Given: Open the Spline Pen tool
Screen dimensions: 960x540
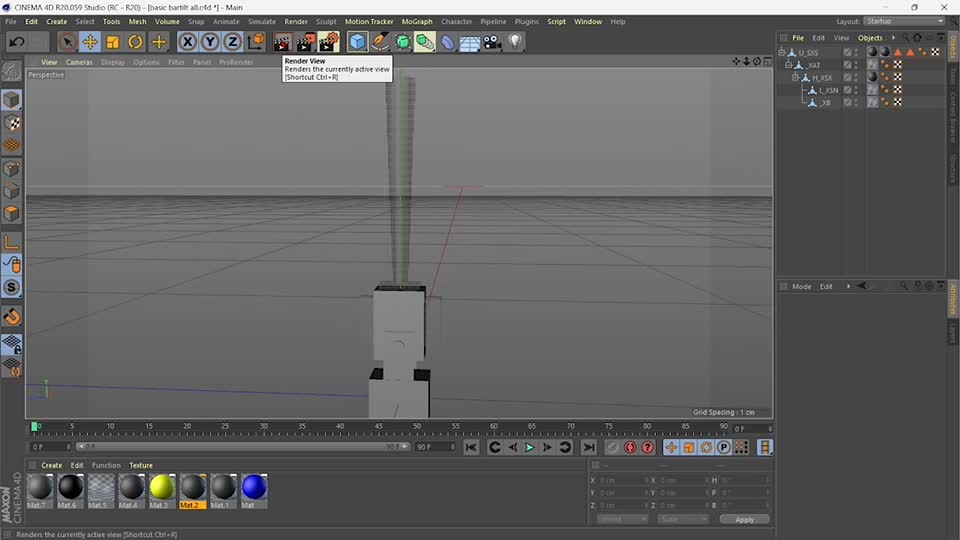Looking at the screenshot, I should click(x=380, y=42).
